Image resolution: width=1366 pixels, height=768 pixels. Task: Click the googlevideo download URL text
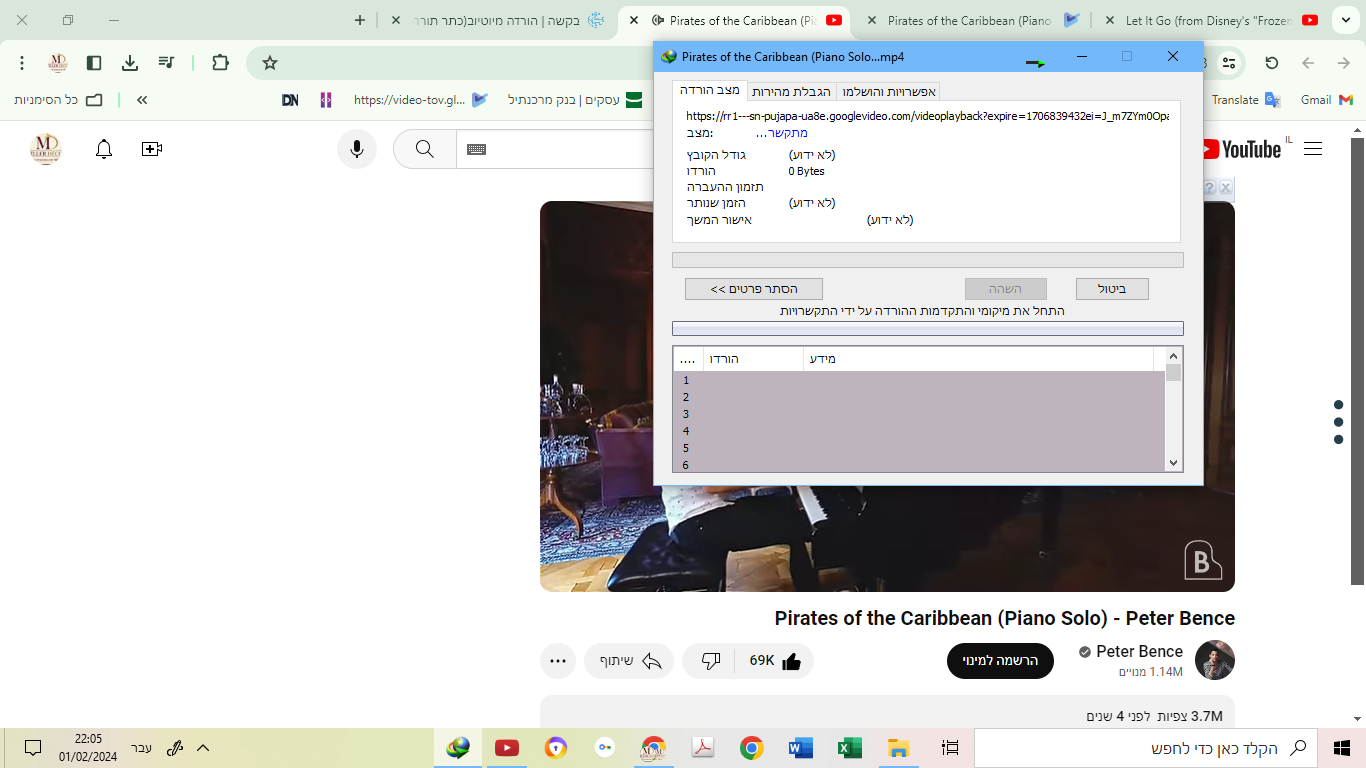(927, 116)
